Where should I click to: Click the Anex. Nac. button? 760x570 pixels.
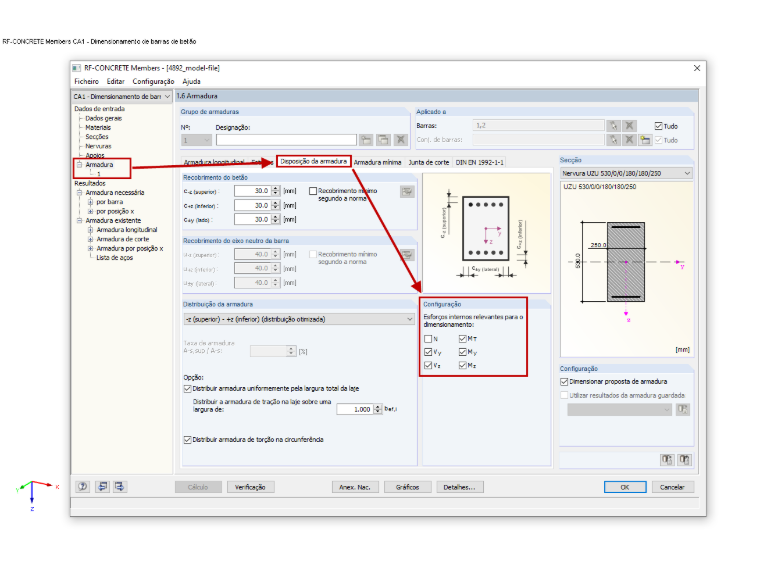click(355, 487)
